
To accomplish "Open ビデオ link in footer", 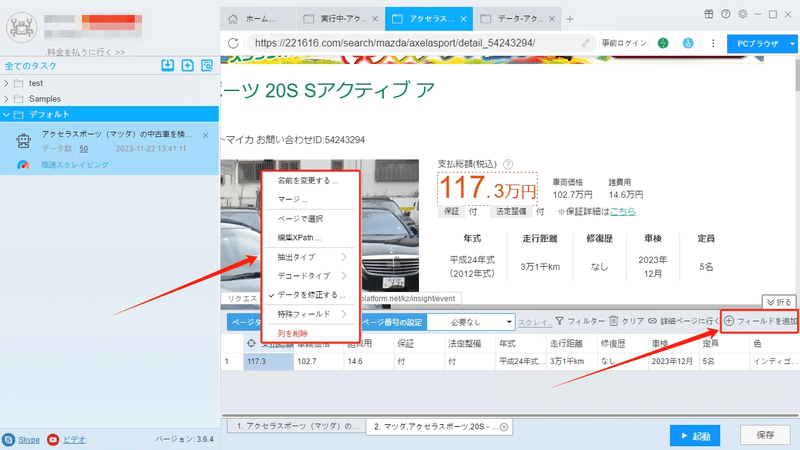I will [x=74, y=439].
